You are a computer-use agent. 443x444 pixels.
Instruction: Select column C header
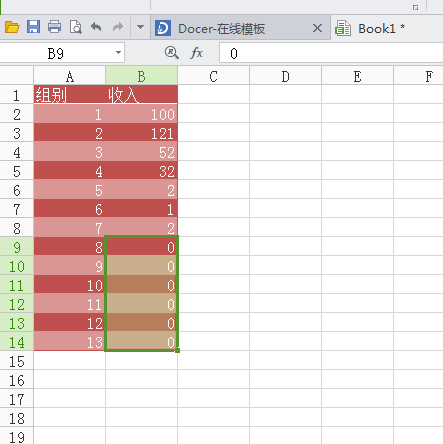(x=214, y=76)
